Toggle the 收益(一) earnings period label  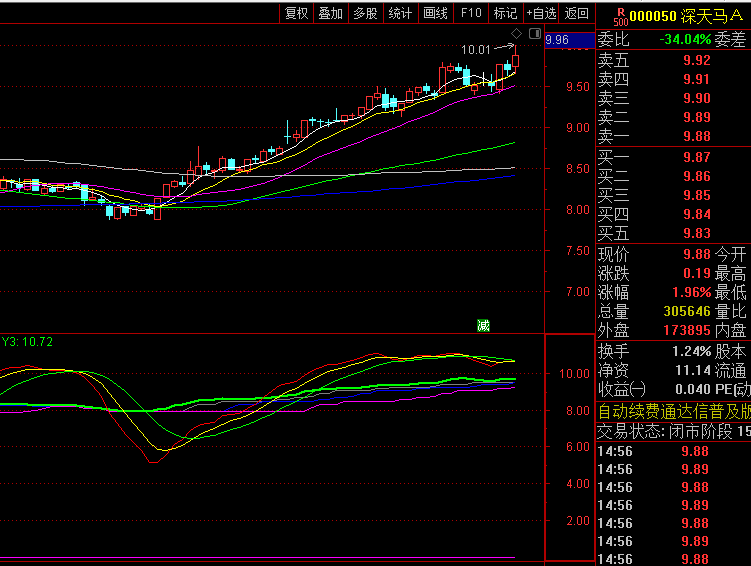click(622, 389)
